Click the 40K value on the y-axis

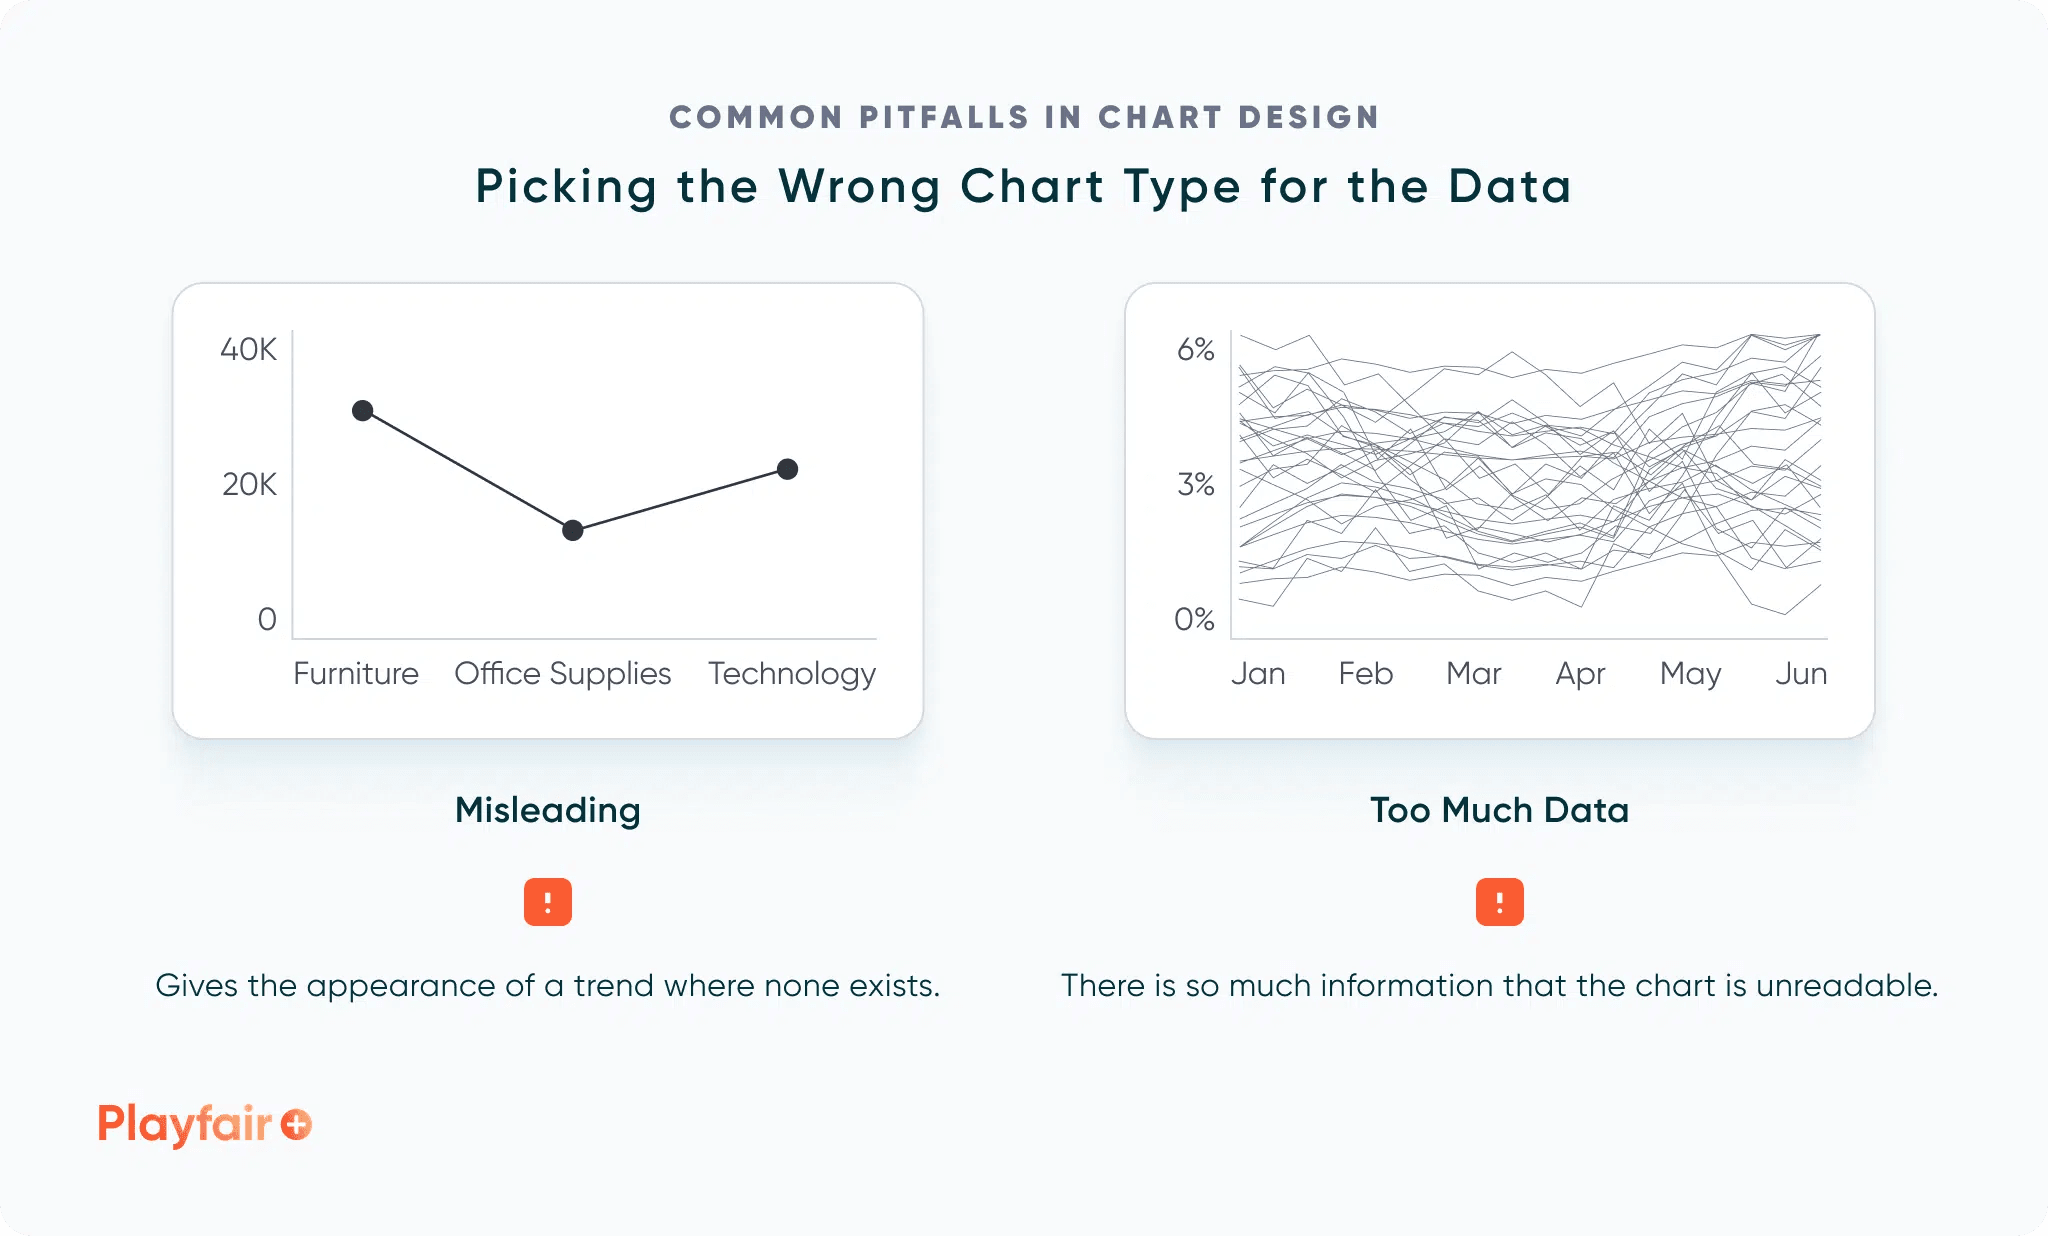[x=248, y=350]
